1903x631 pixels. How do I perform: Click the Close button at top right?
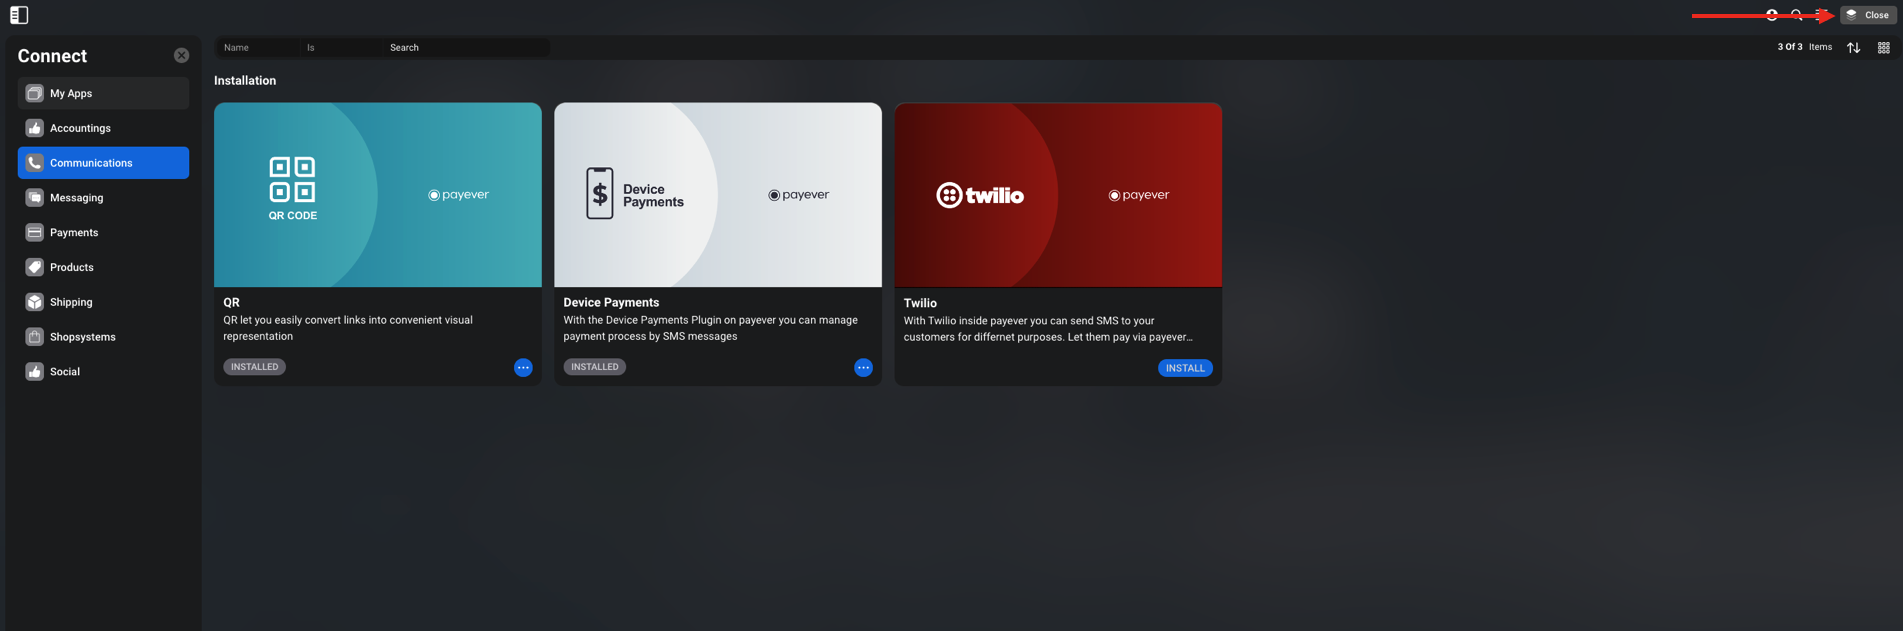(x=1868, y=15)
